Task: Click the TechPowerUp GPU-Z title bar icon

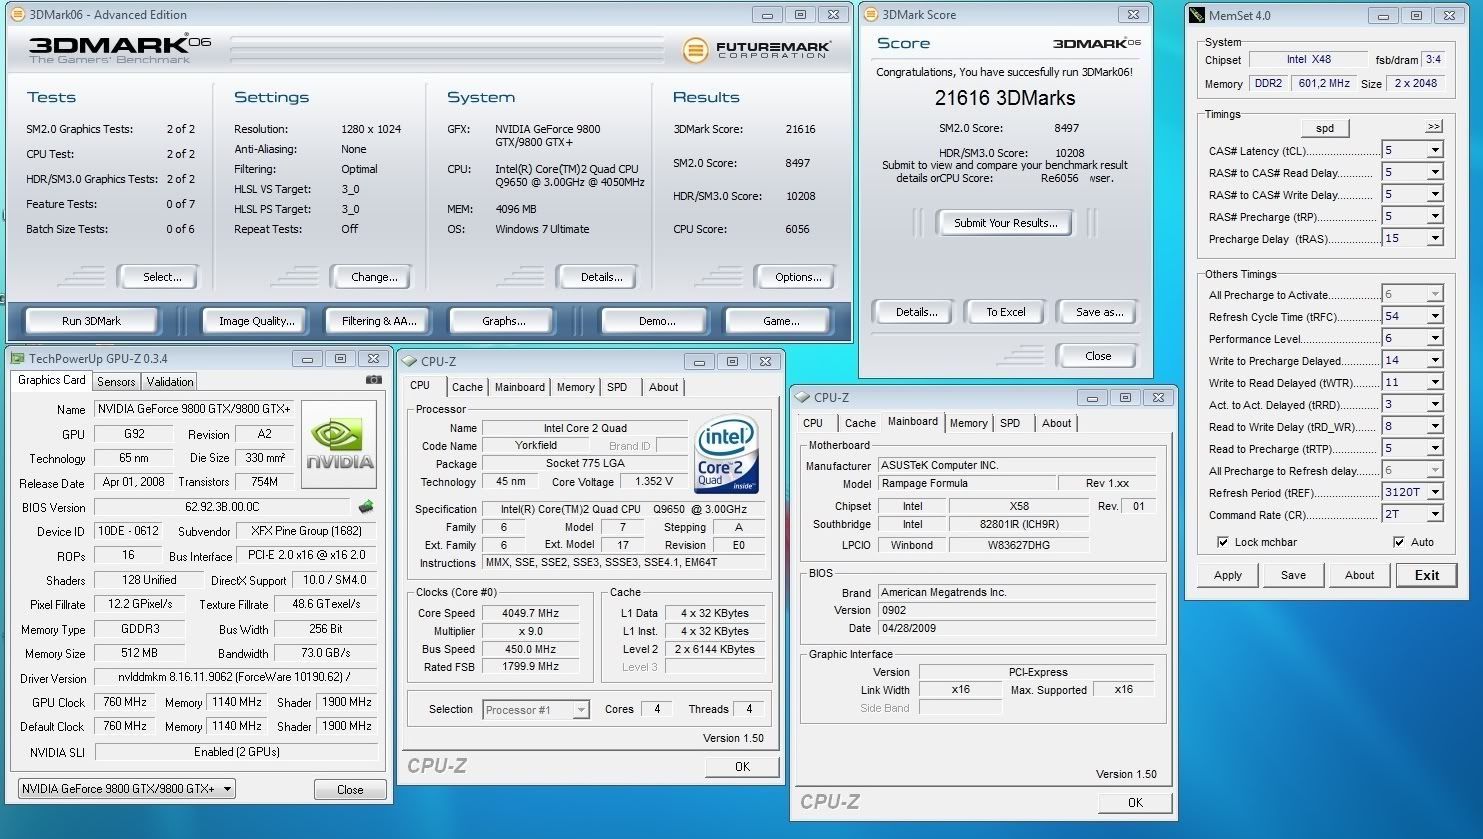Action: tap(18, 358)
